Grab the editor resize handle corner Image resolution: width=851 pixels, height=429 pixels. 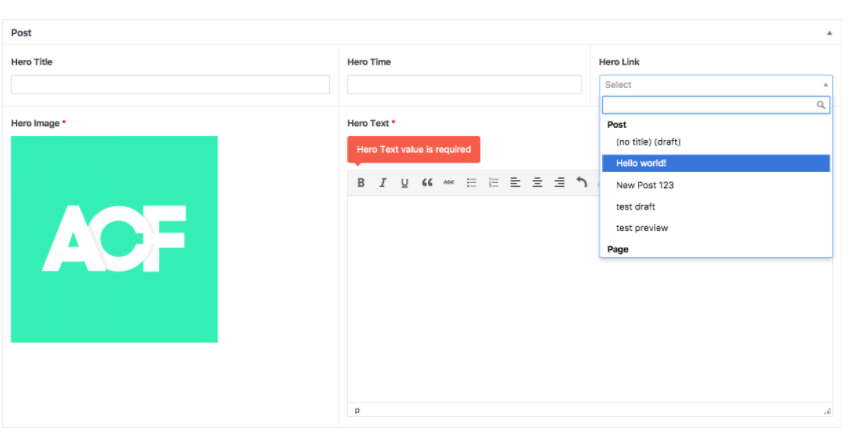pyautogui.click(x=827, y=411)
